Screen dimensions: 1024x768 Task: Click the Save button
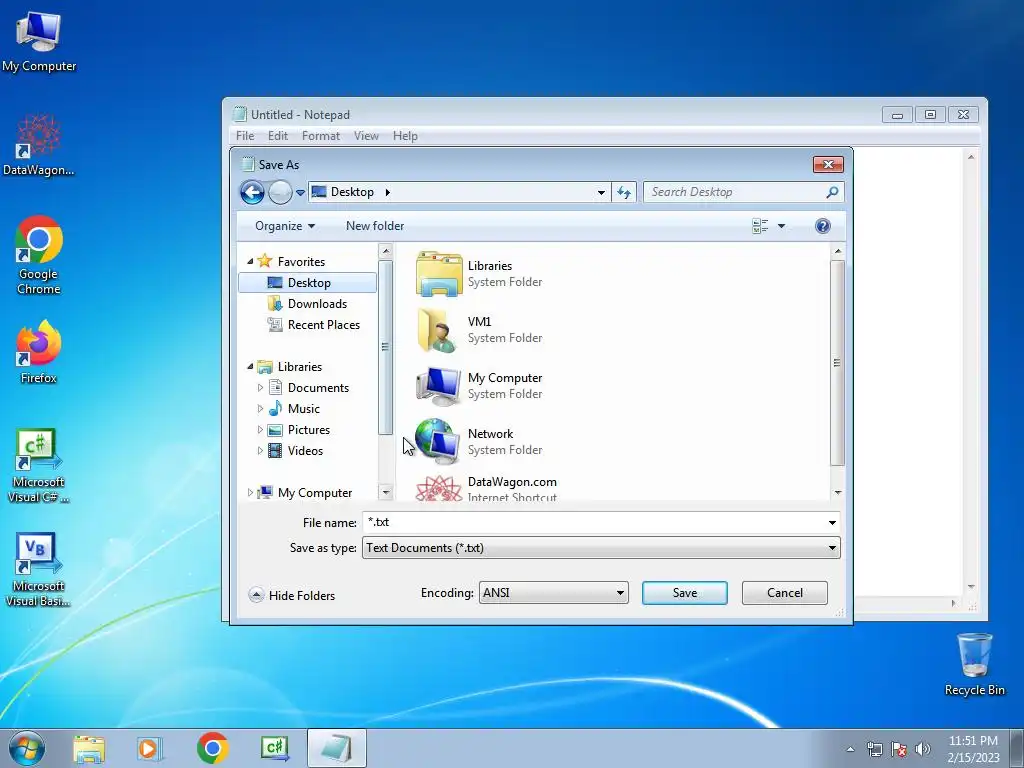[x=684, y=593]
